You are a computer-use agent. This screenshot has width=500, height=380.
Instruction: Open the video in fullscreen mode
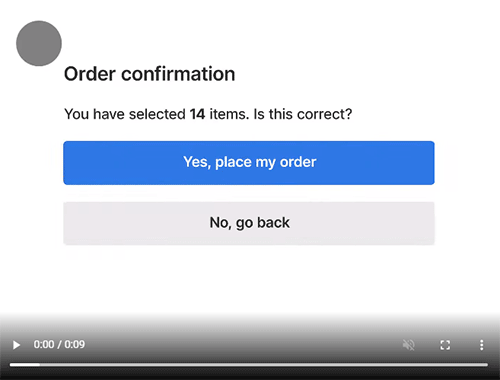coord(445,345)
